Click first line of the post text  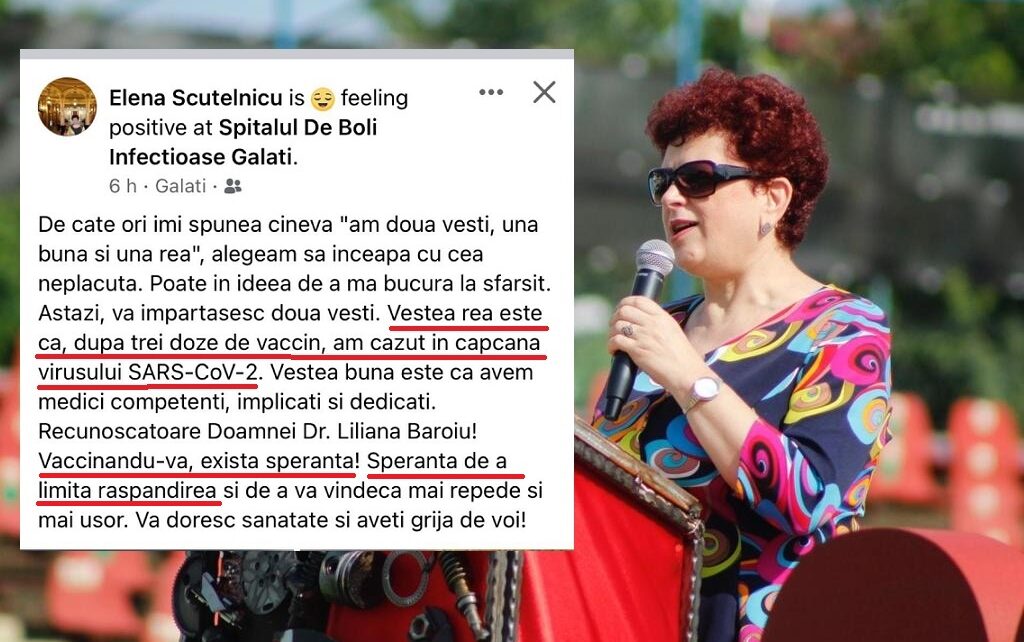point(288,225)
